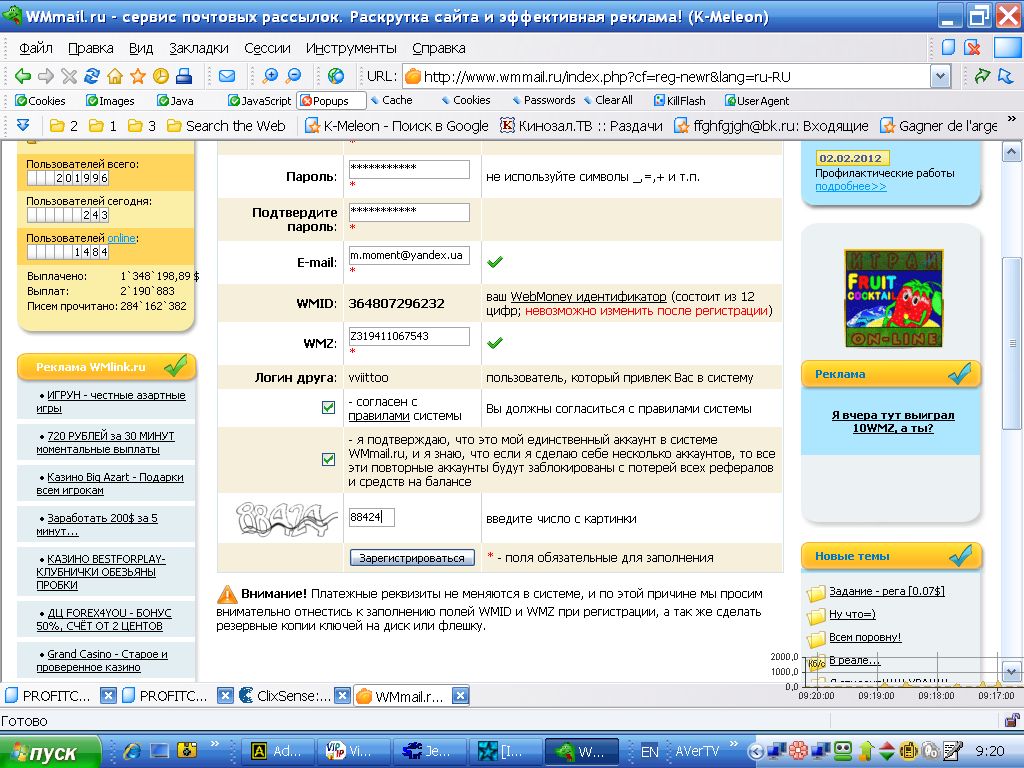Switch to the ClixSense tab
The image size is (1024, 768).
[285, 696]
